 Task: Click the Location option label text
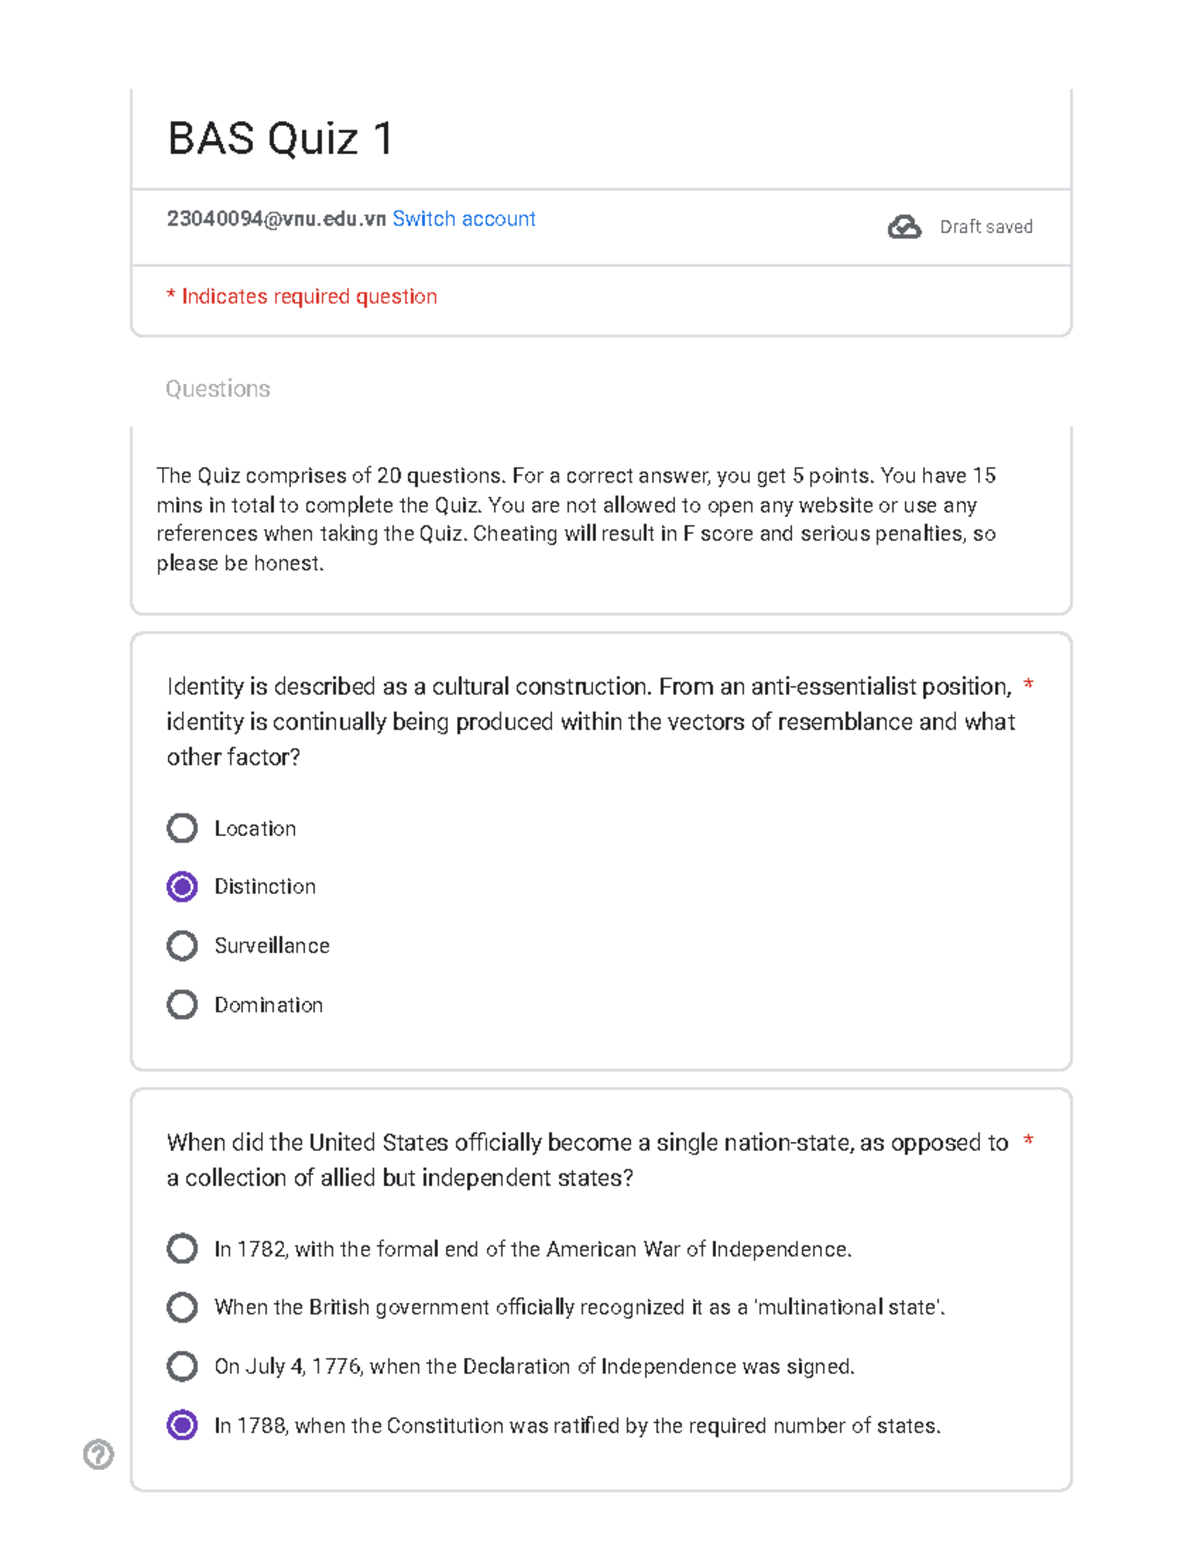point(255,828)
